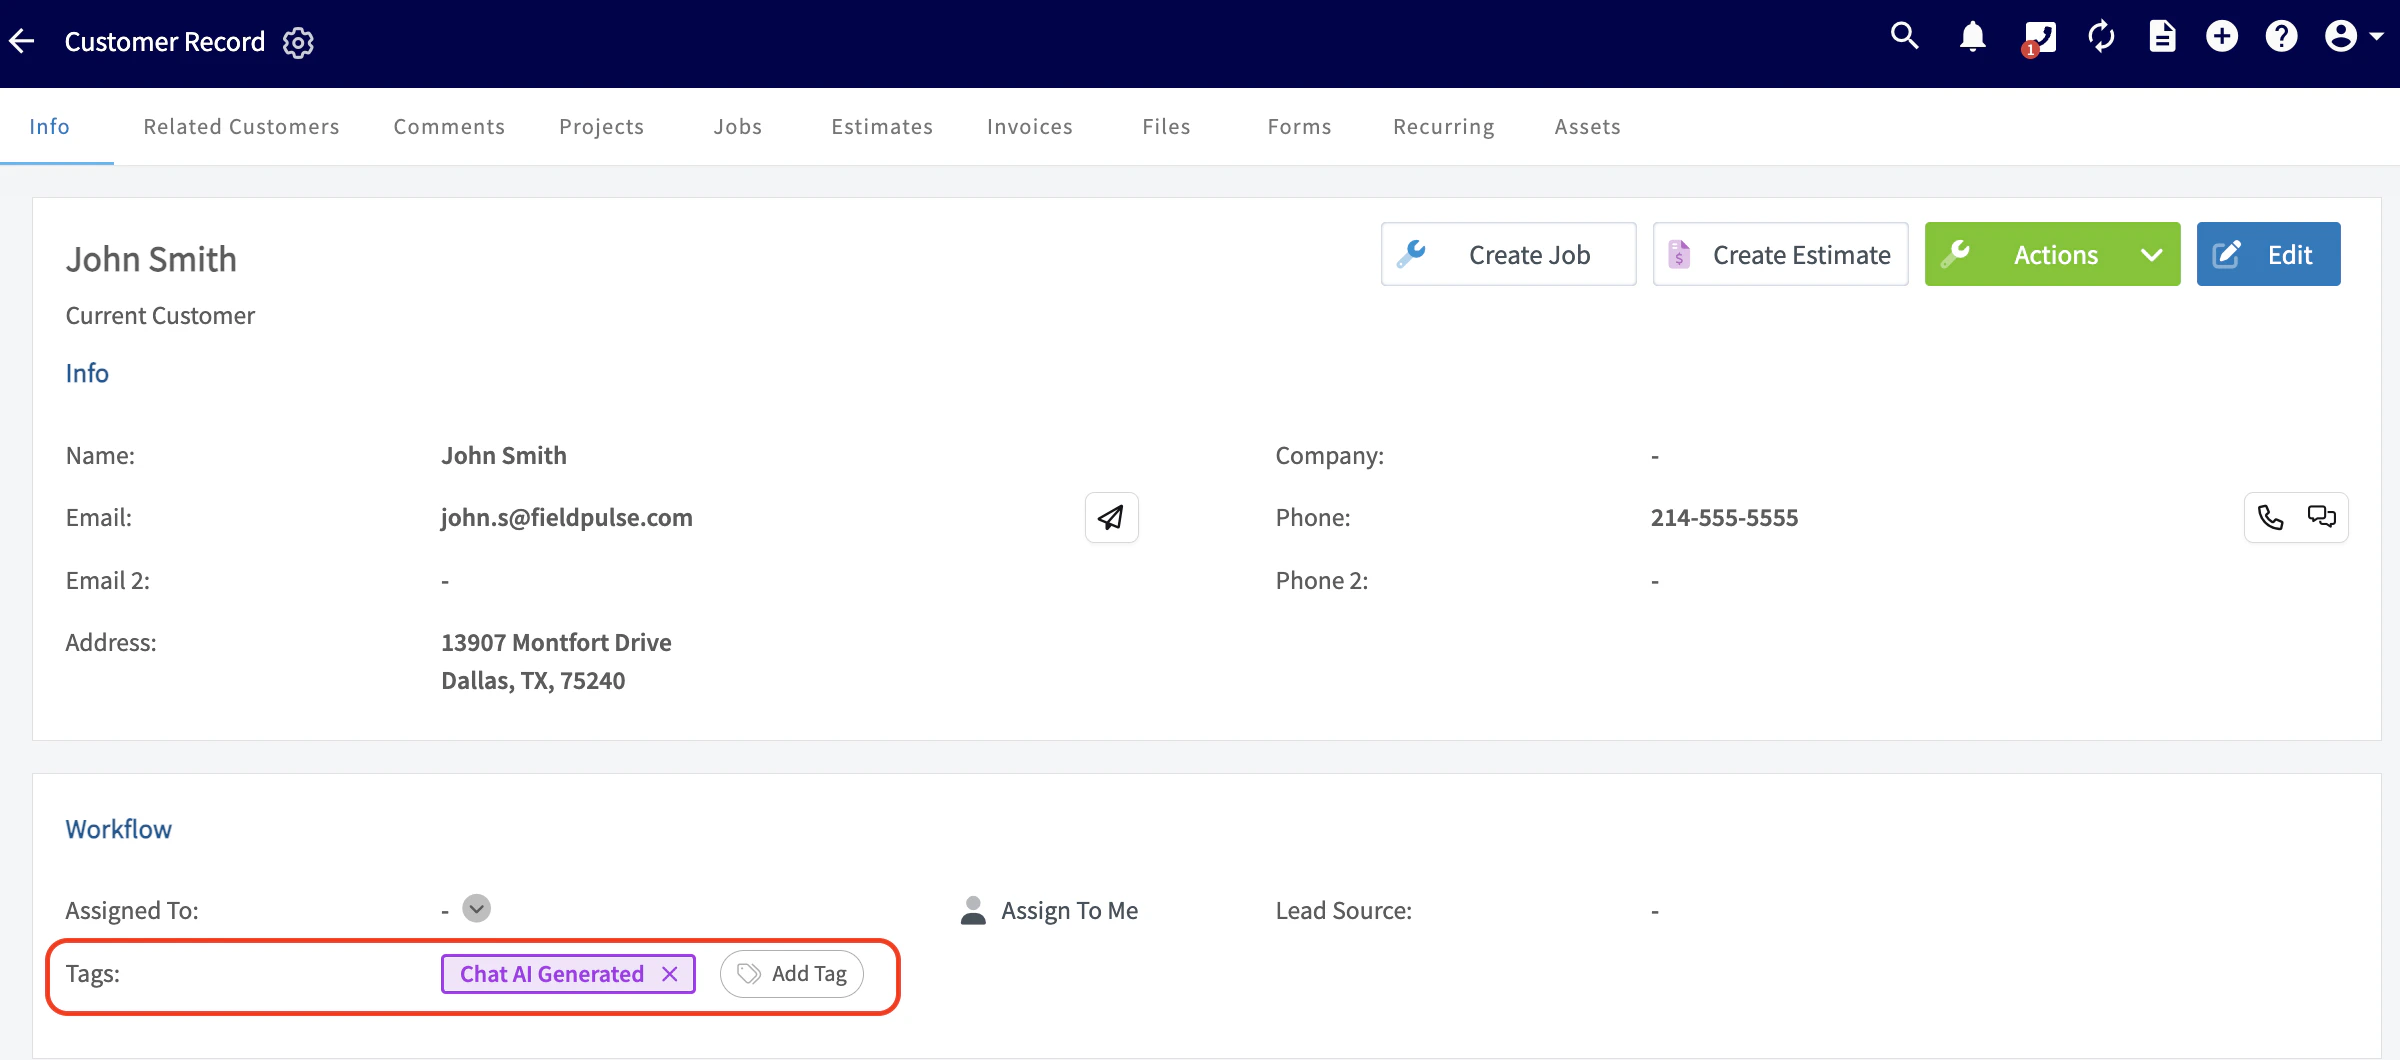Image resolution: width=2400 pixels, height=1060 pixels.
Task: Click the address 13907 Montfort Drive
Action: pyautogui.click(x=556, y=642)
